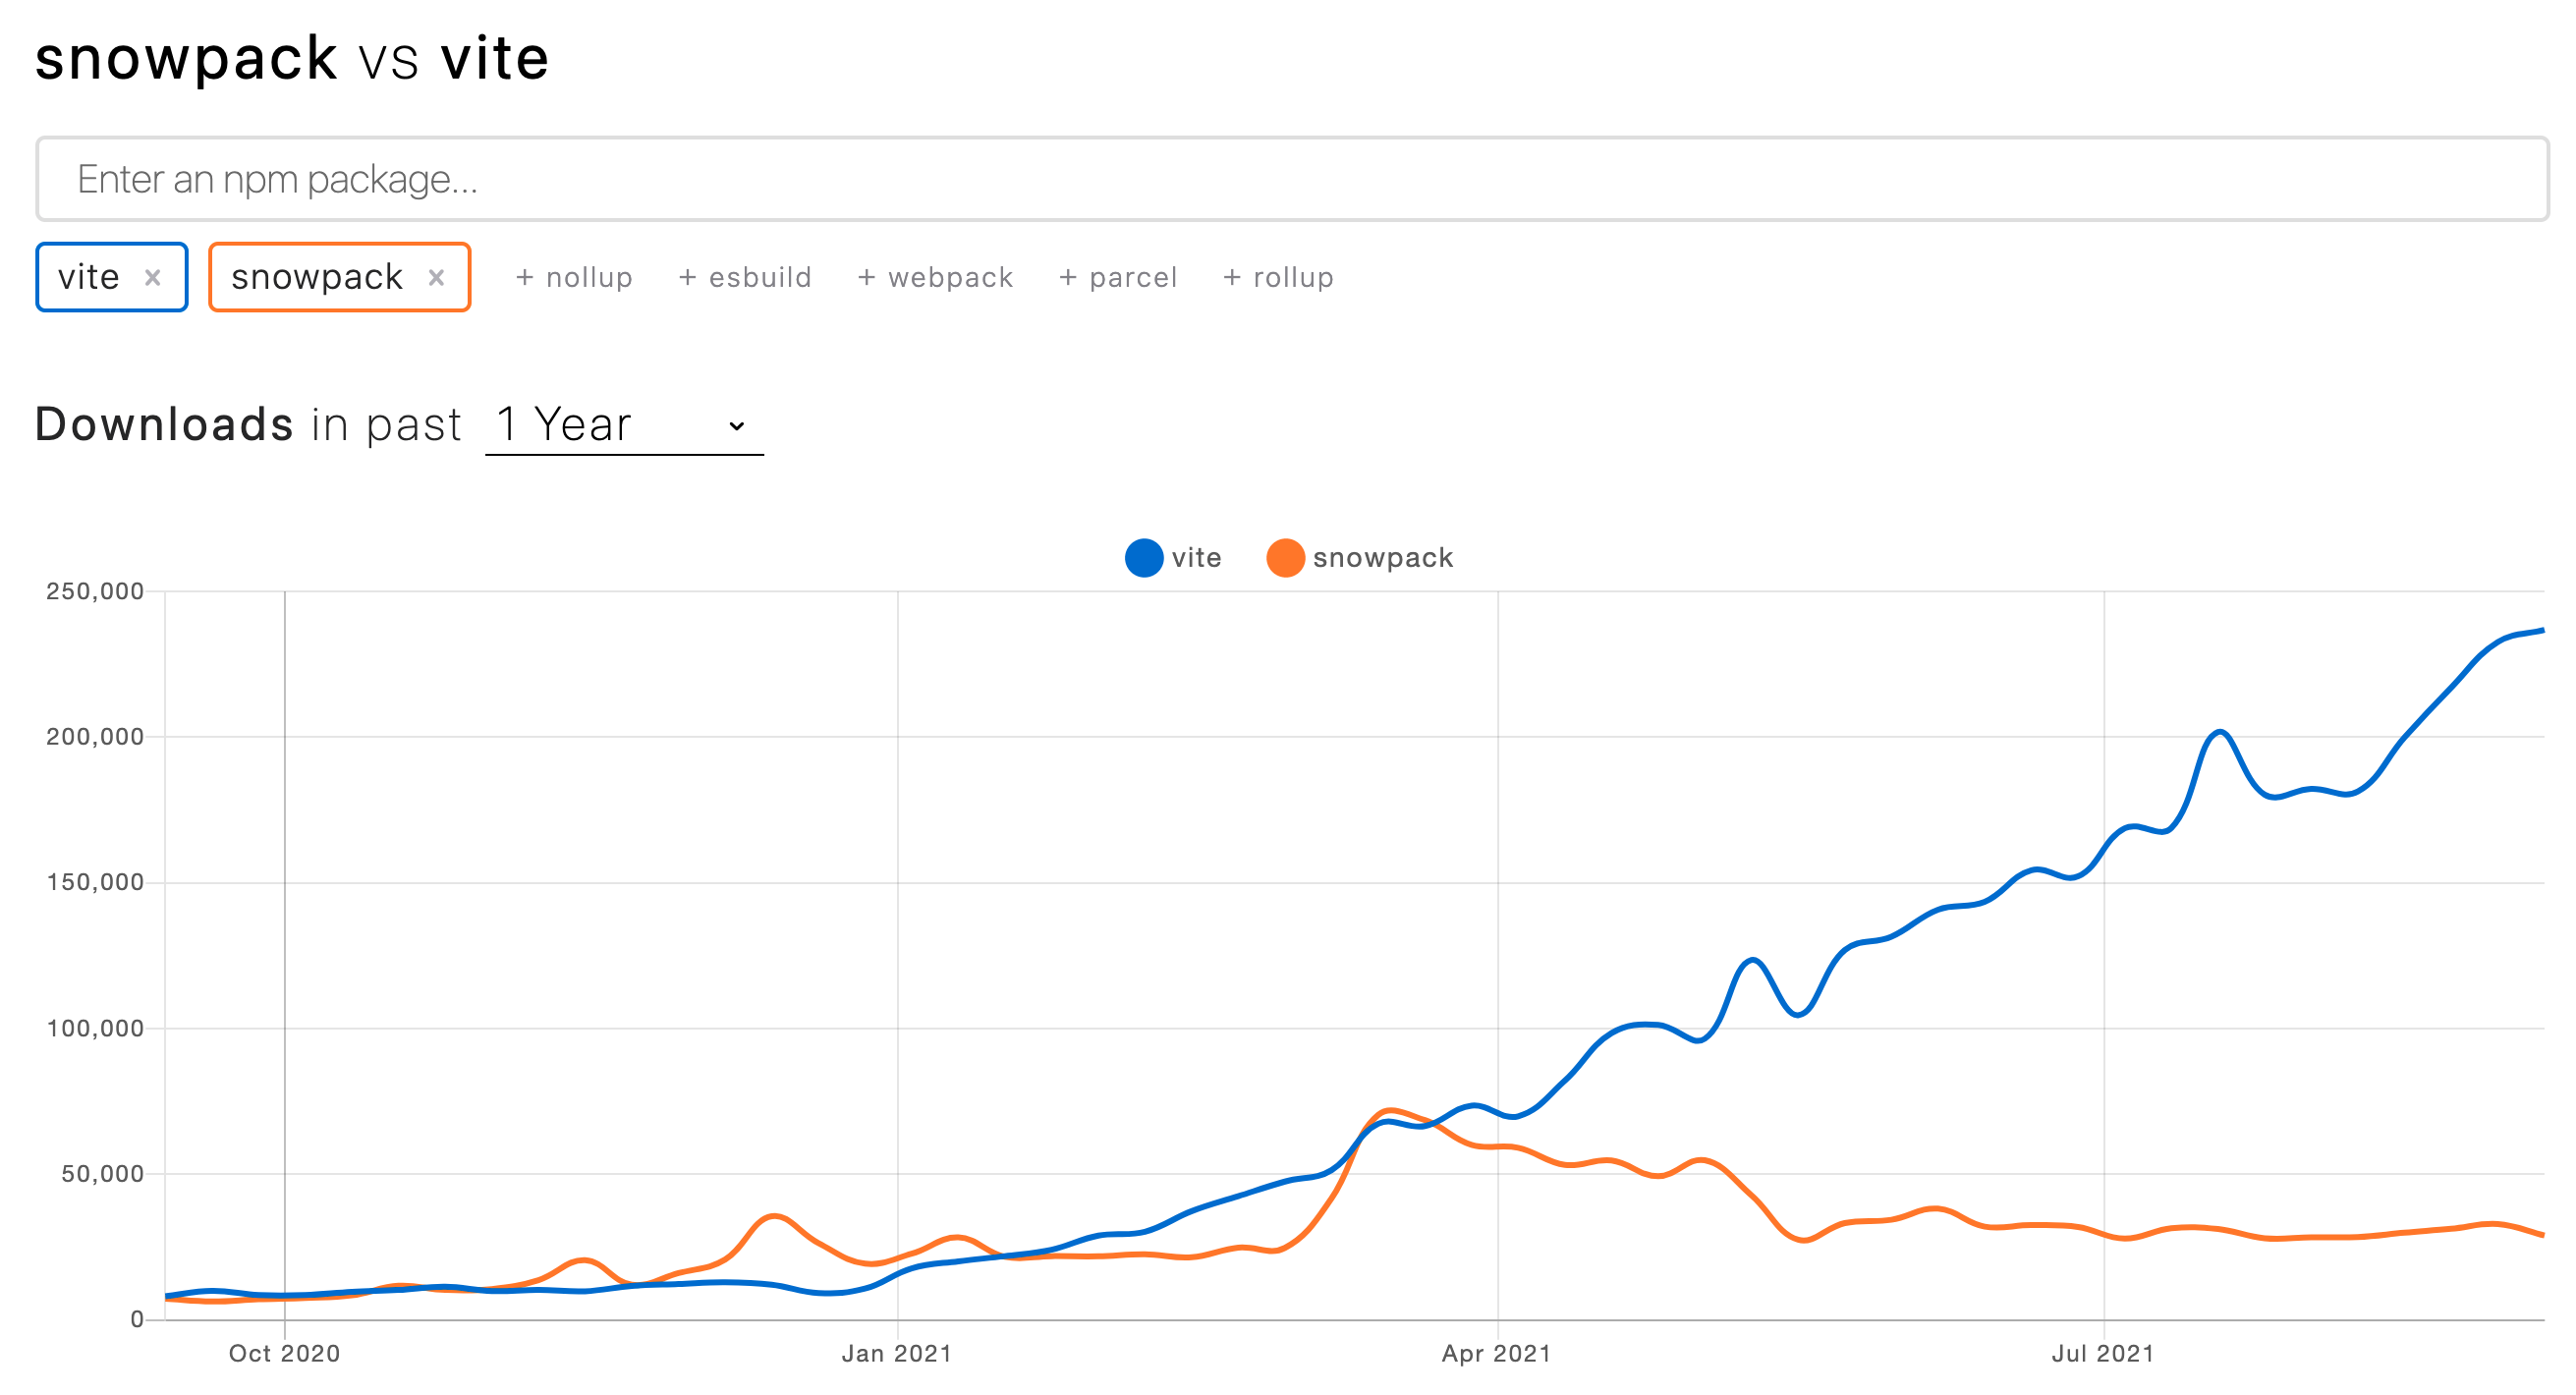The image size is (2576, 1395).
Task: Click the orange snowpack legend circle
Action: coord(1285,558)
